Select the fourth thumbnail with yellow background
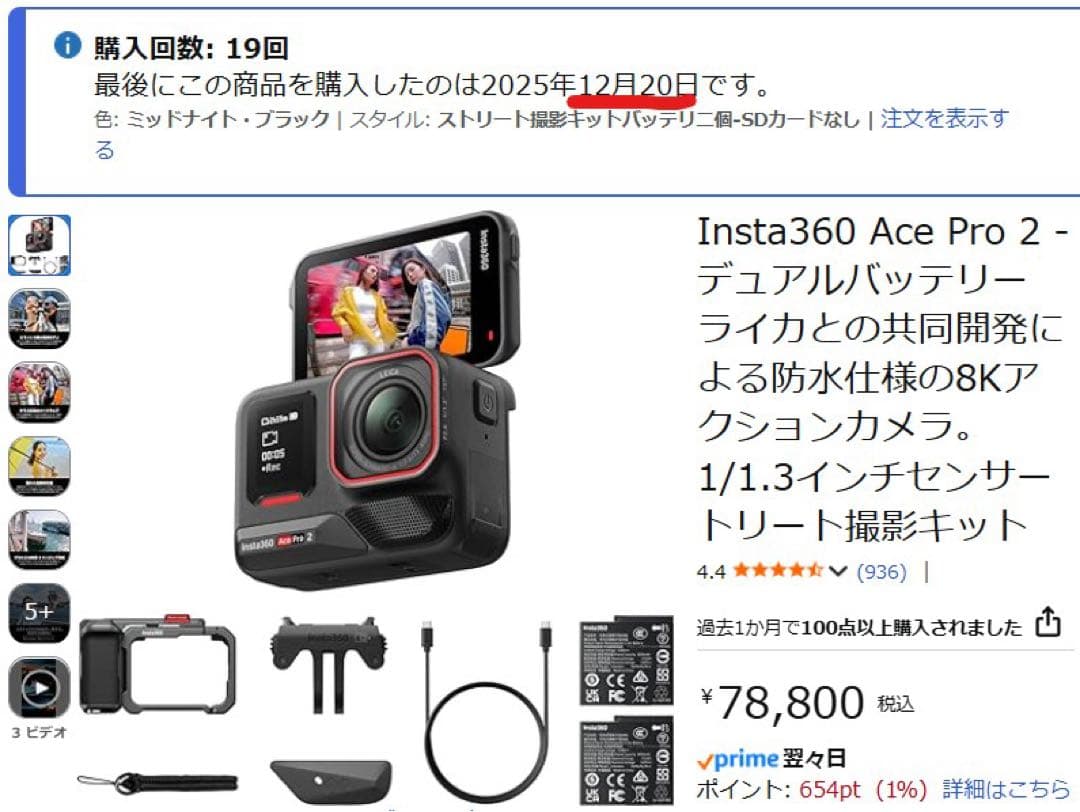The height and width of the screenshot is (812, 1080). pyautogui.click(x=39, y=466)
